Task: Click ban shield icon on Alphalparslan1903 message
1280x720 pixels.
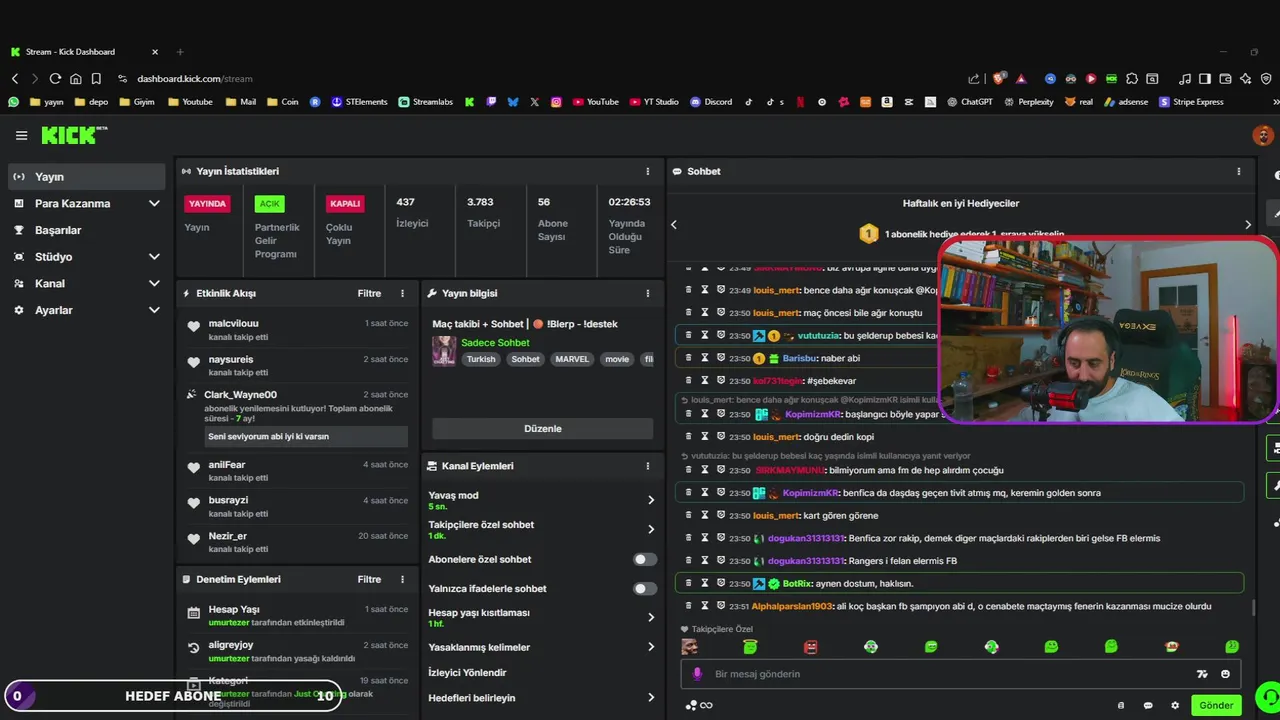Action: click(x=720, y=606)
